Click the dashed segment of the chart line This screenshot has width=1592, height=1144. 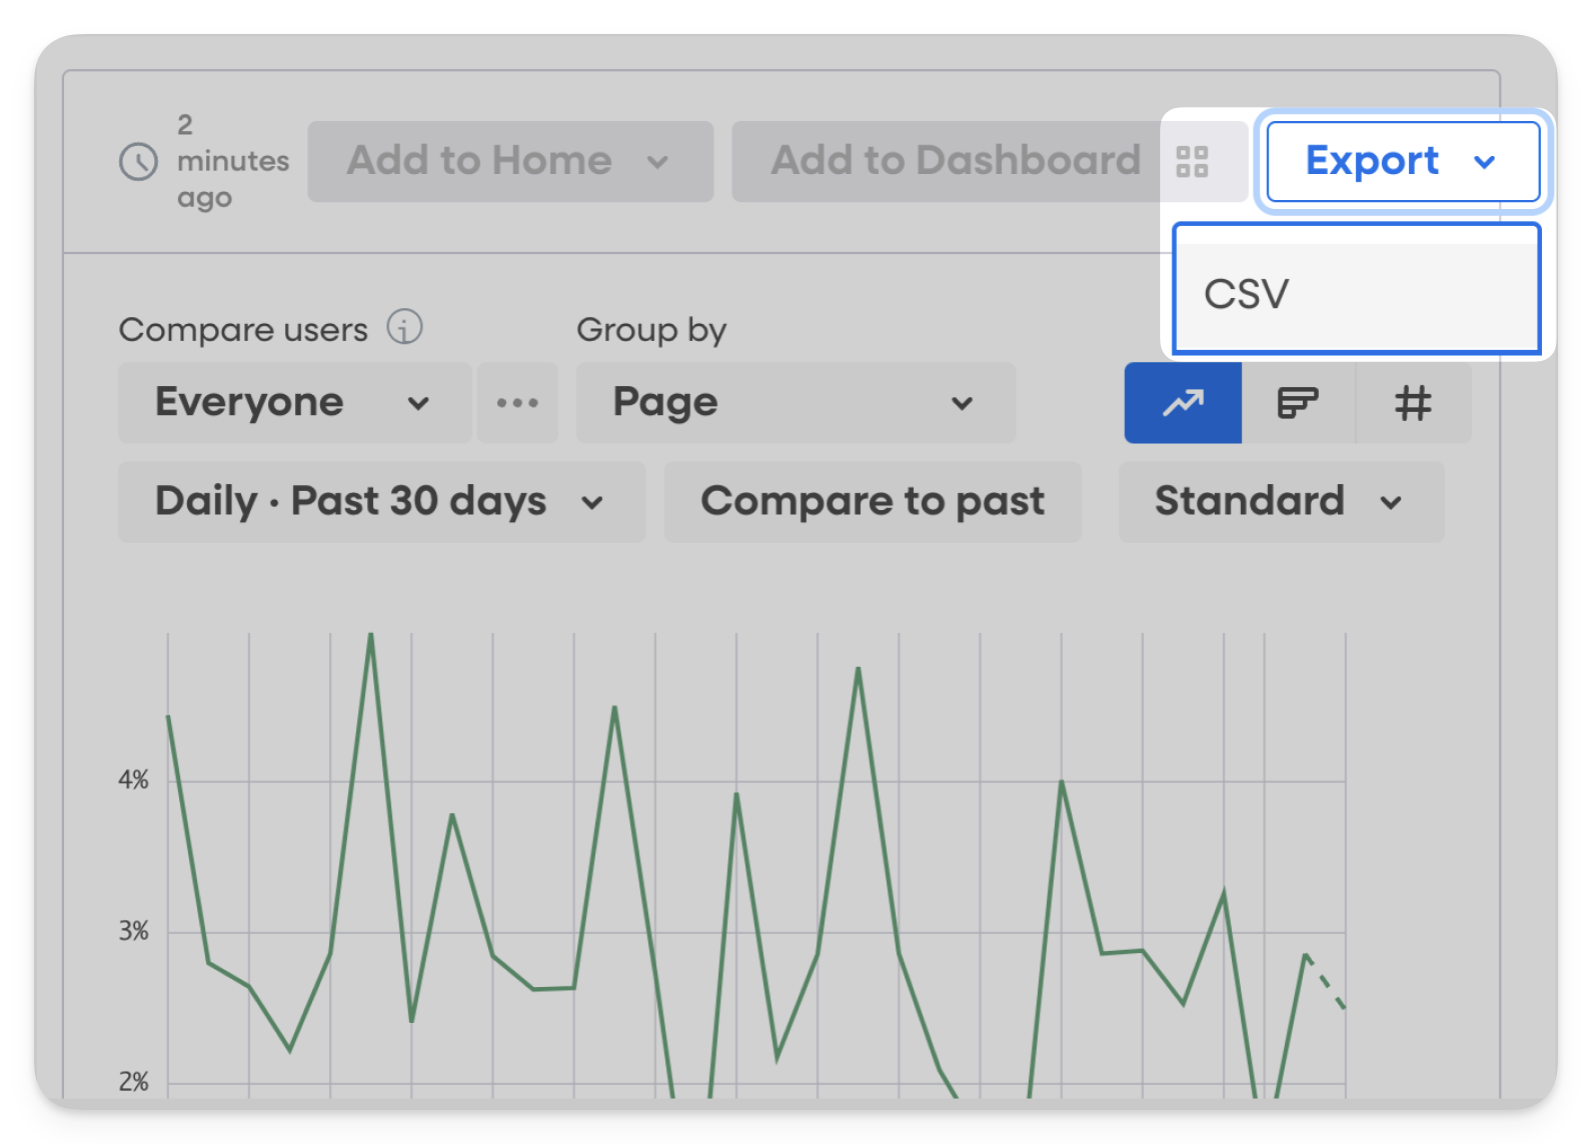[x=1326, y=982]
